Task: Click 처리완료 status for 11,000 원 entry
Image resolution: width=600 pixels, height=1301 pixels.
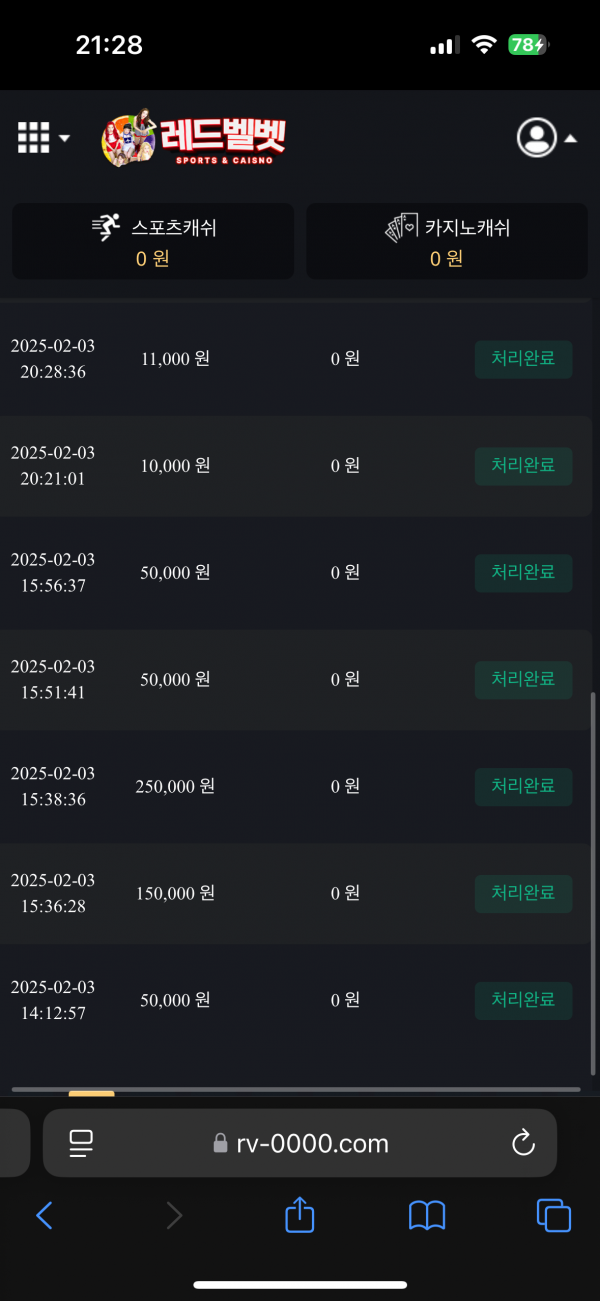Action: 523,359
